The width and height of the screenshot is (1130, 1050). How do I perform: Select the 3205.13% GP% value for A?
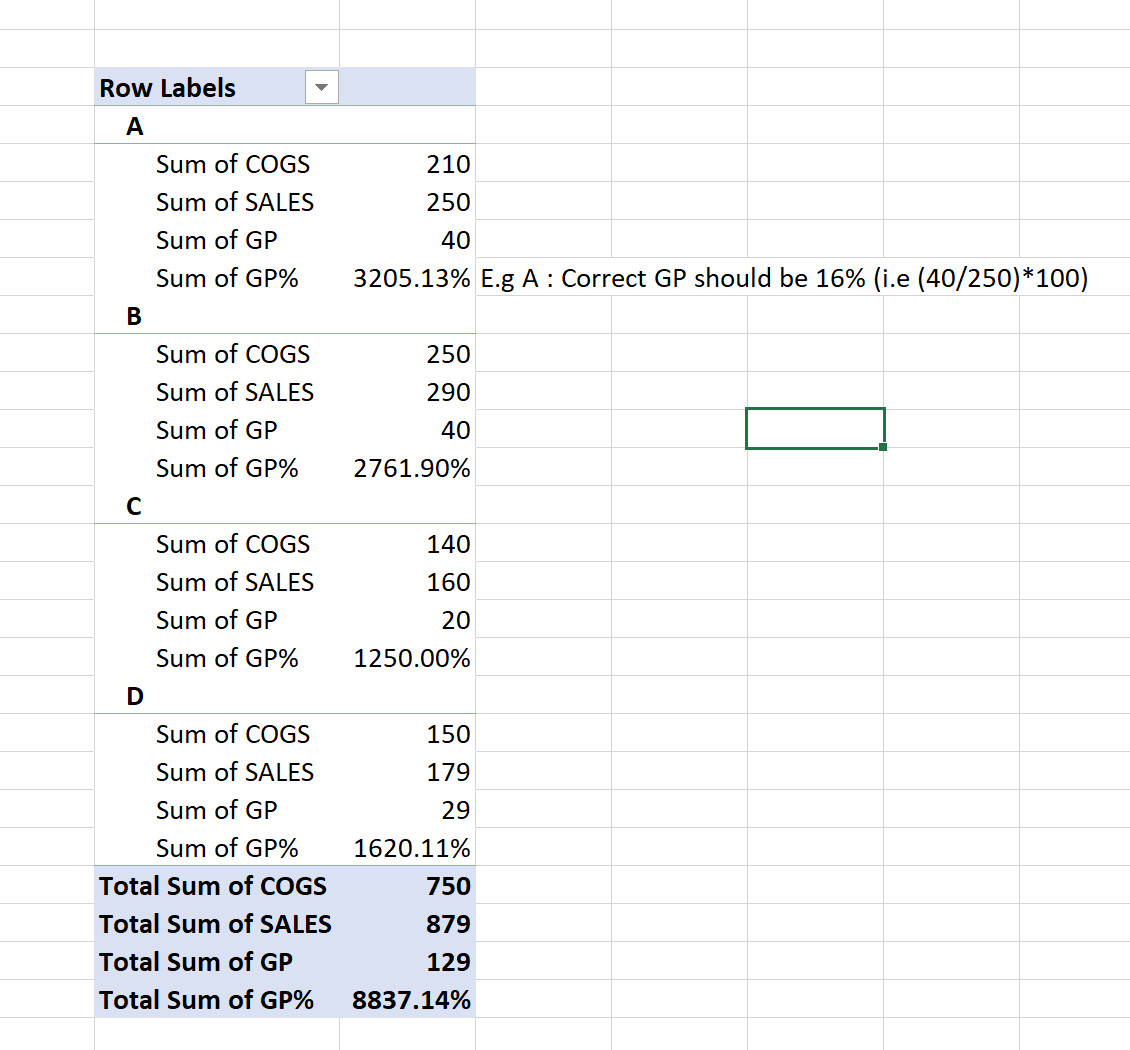[413, 277]
